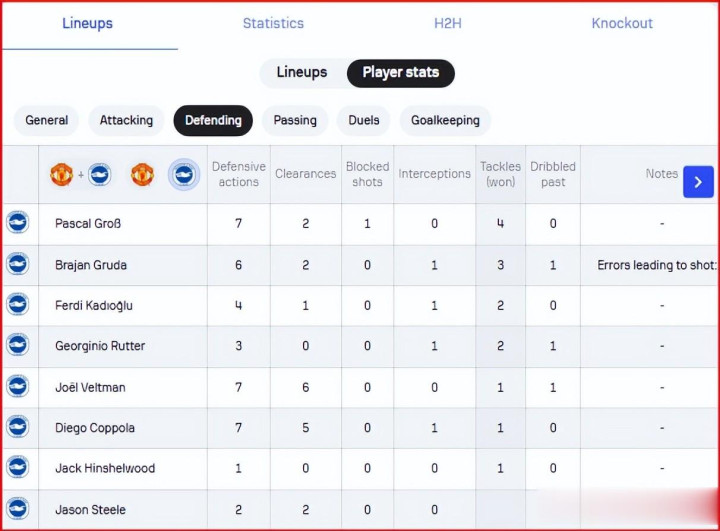Open Georginio Rutter's player page
This screenshot has width=720, height=531.
(x=100, y=346)
